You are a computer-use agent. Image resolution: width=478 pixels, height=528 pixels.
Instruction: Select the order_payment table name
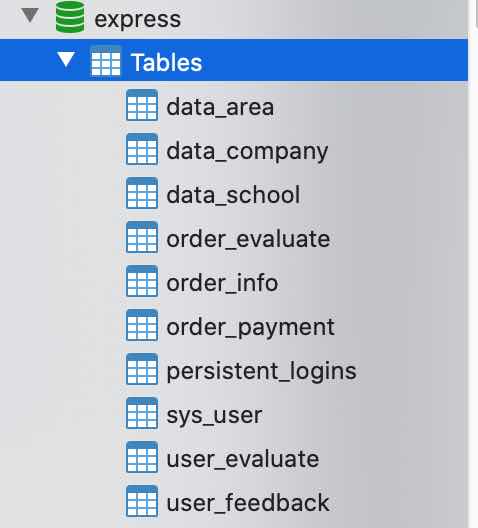[x=250, y=328]
